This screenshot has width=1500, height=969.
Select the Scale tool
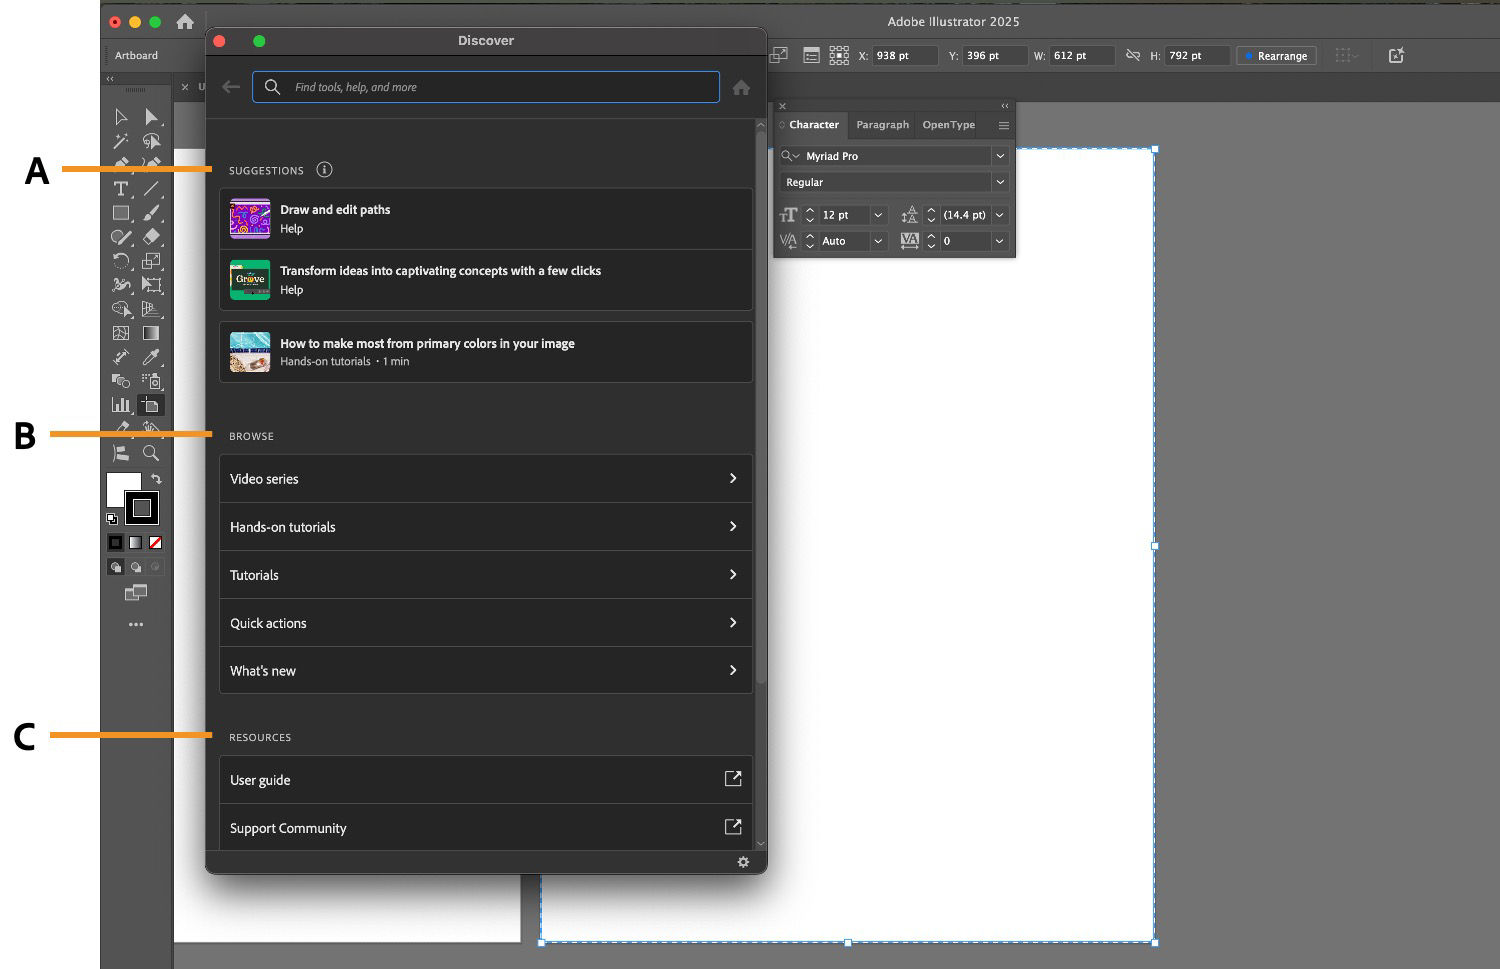coord(151,261)
